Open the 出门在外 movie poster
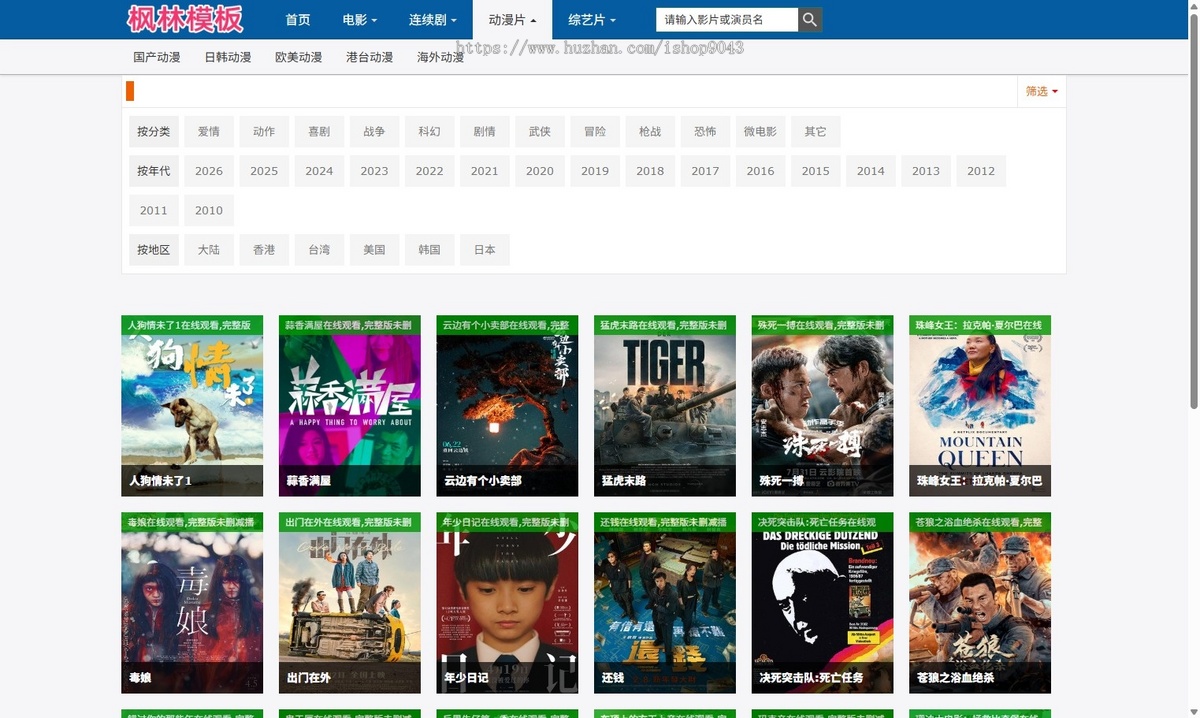The image size is (1200, 718). [350, 603]
